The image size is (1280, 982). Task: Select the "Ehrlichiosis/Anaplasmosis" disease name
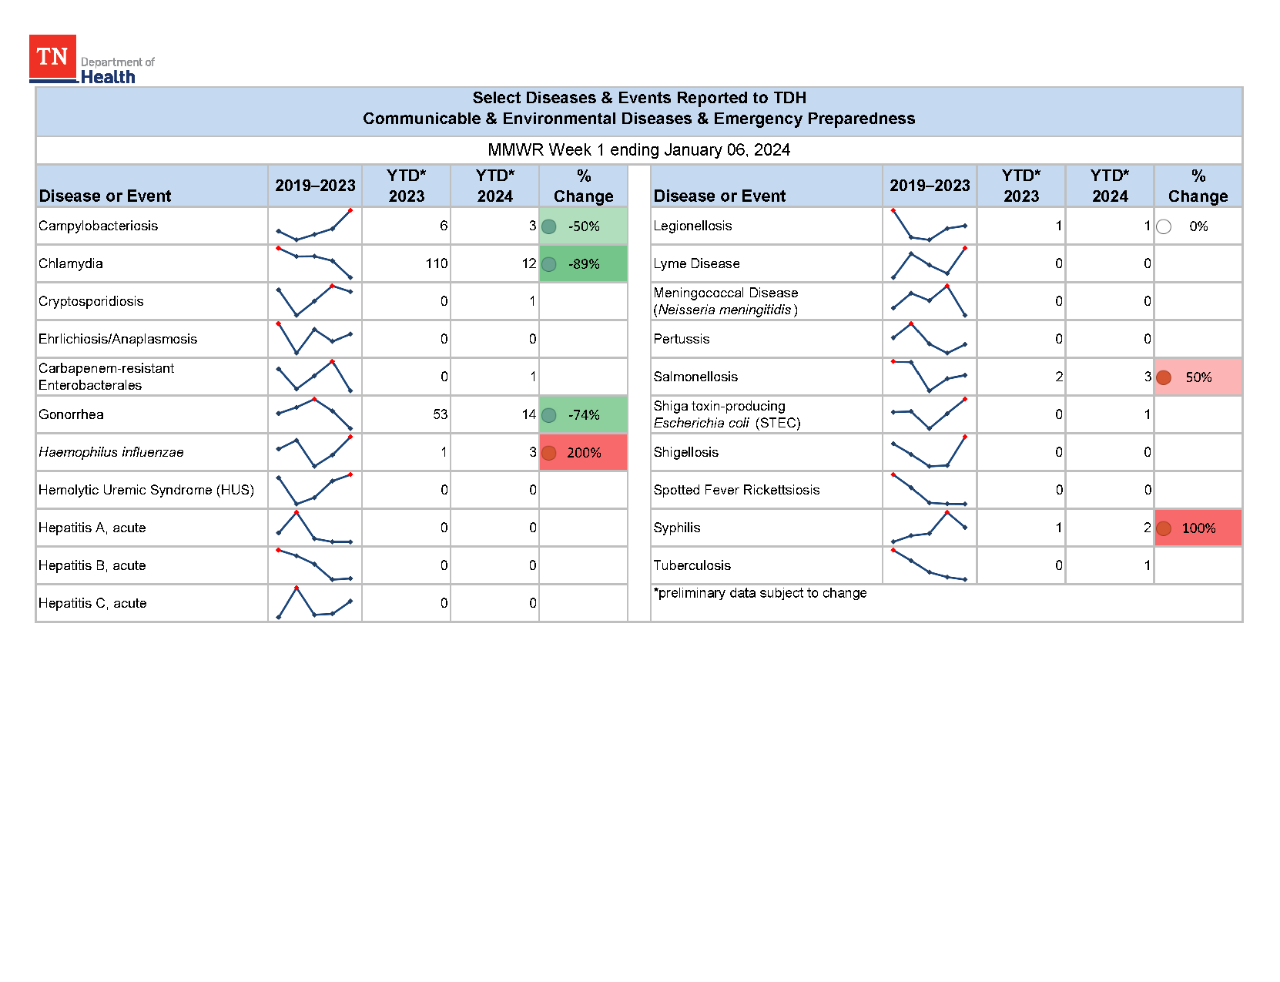[x=118, y=339]
